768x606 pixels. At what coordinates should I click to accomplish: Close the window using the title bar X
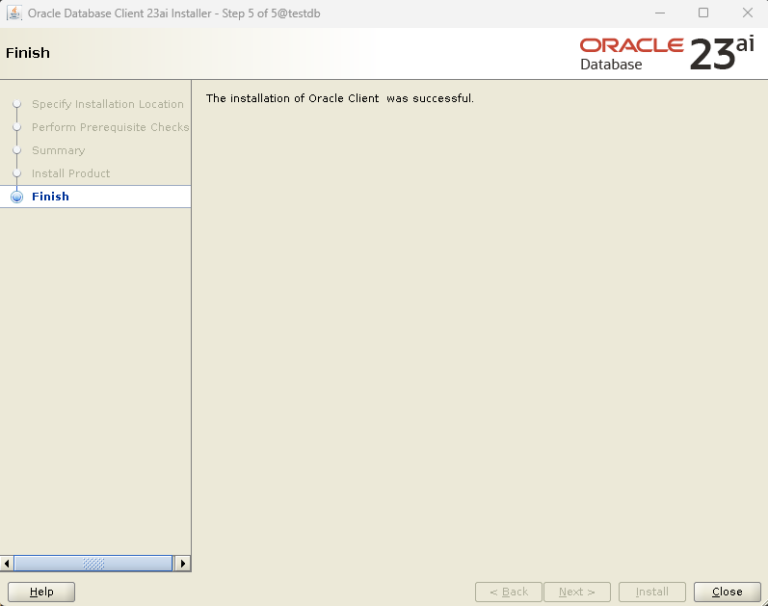(747, 13)
